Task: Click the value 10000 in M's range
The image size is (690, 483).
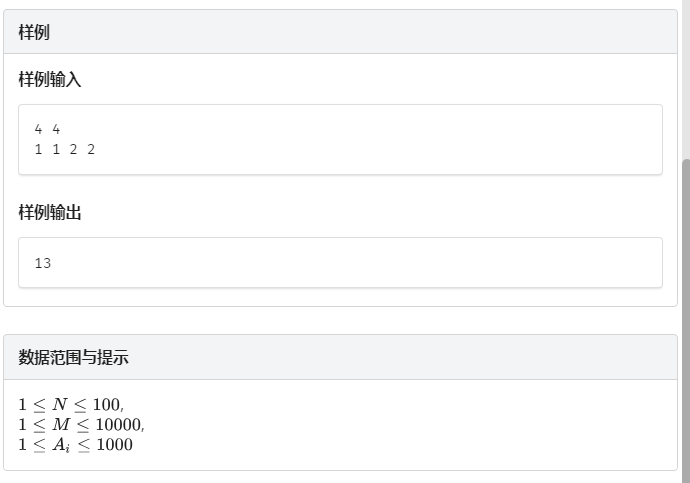Action: 118,424
